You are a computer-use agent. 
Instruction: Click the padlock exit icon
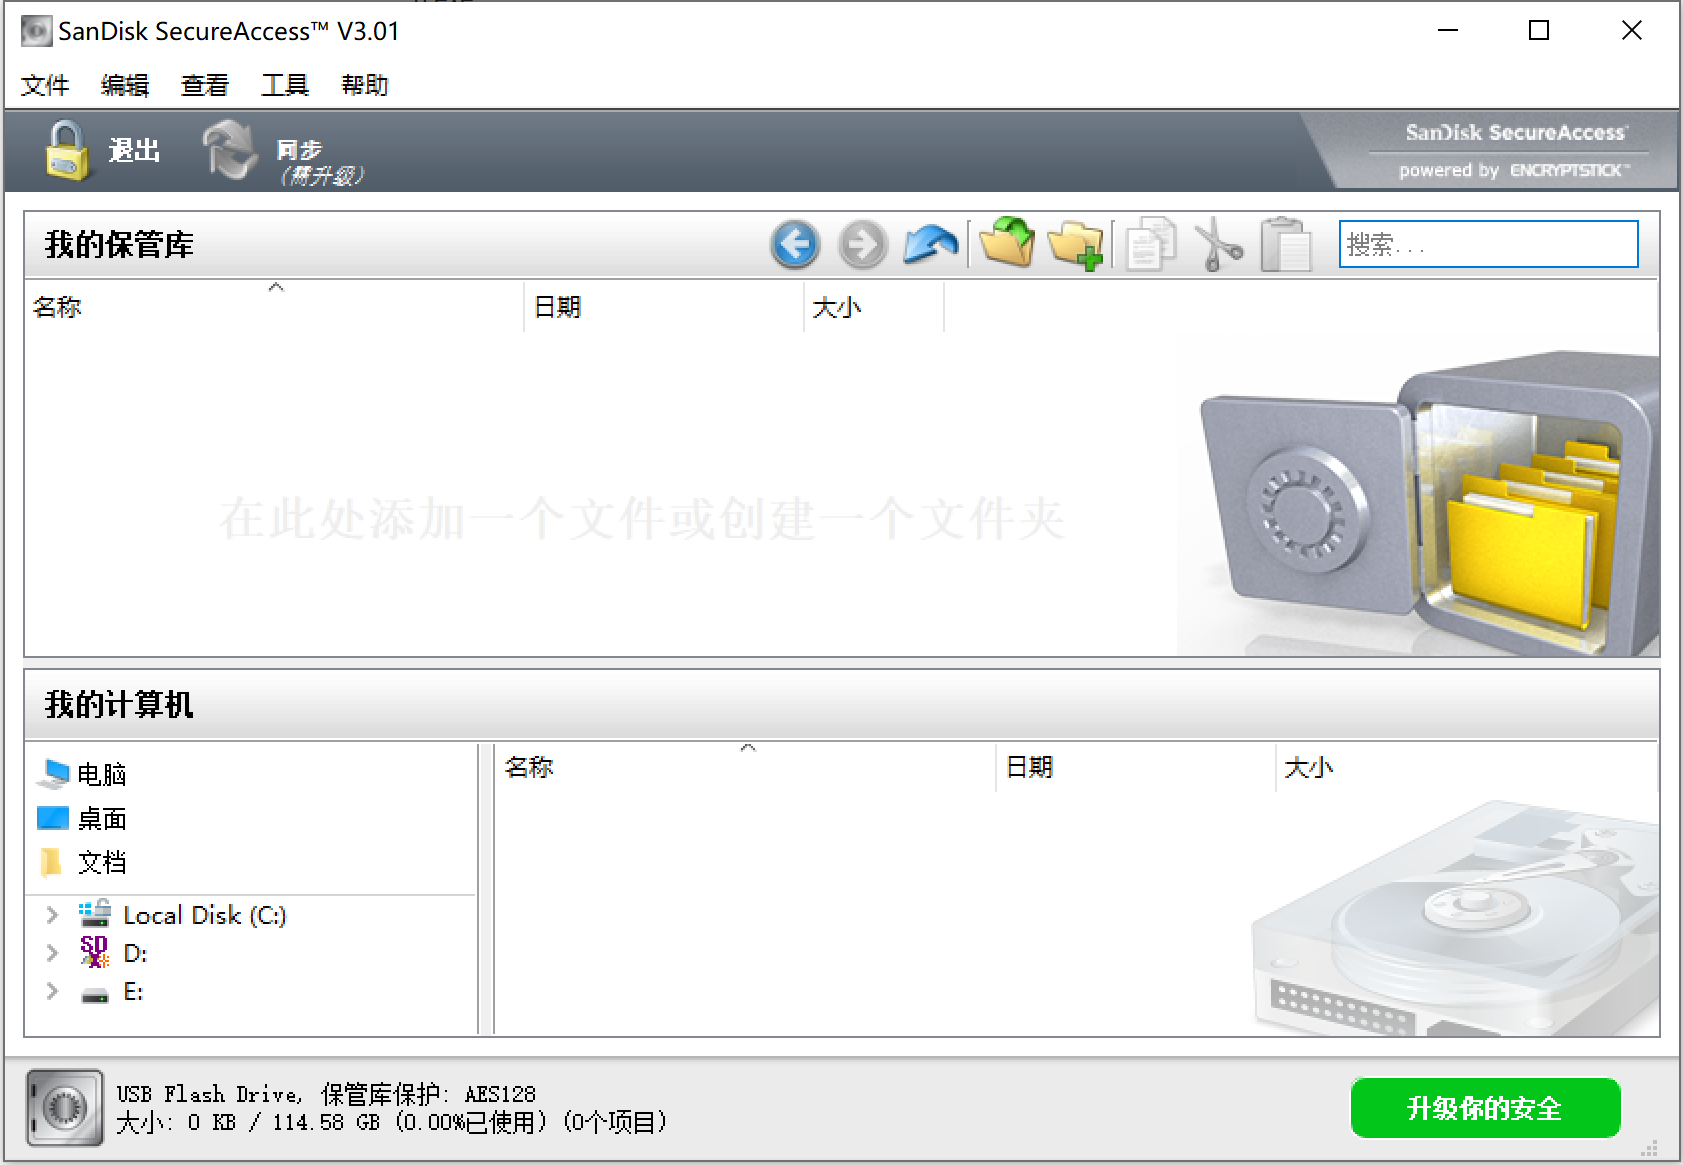[x=67, y=151]
